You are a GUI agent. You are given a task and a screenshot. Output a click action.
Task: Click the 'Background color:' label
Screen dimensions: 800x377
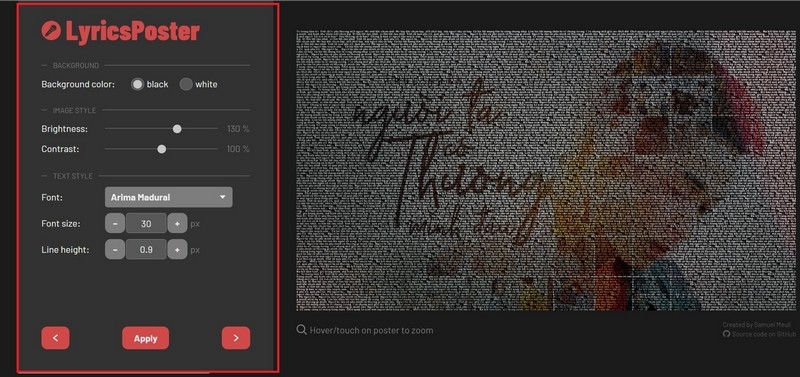[78, 84]
